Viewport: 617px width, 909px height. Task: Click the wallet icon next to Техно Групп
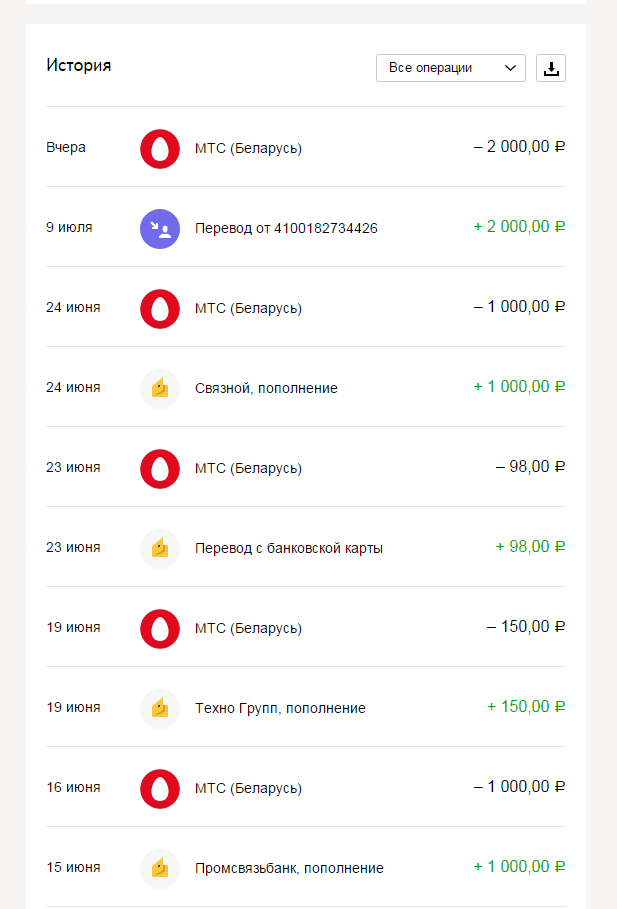tap(160, 708)
